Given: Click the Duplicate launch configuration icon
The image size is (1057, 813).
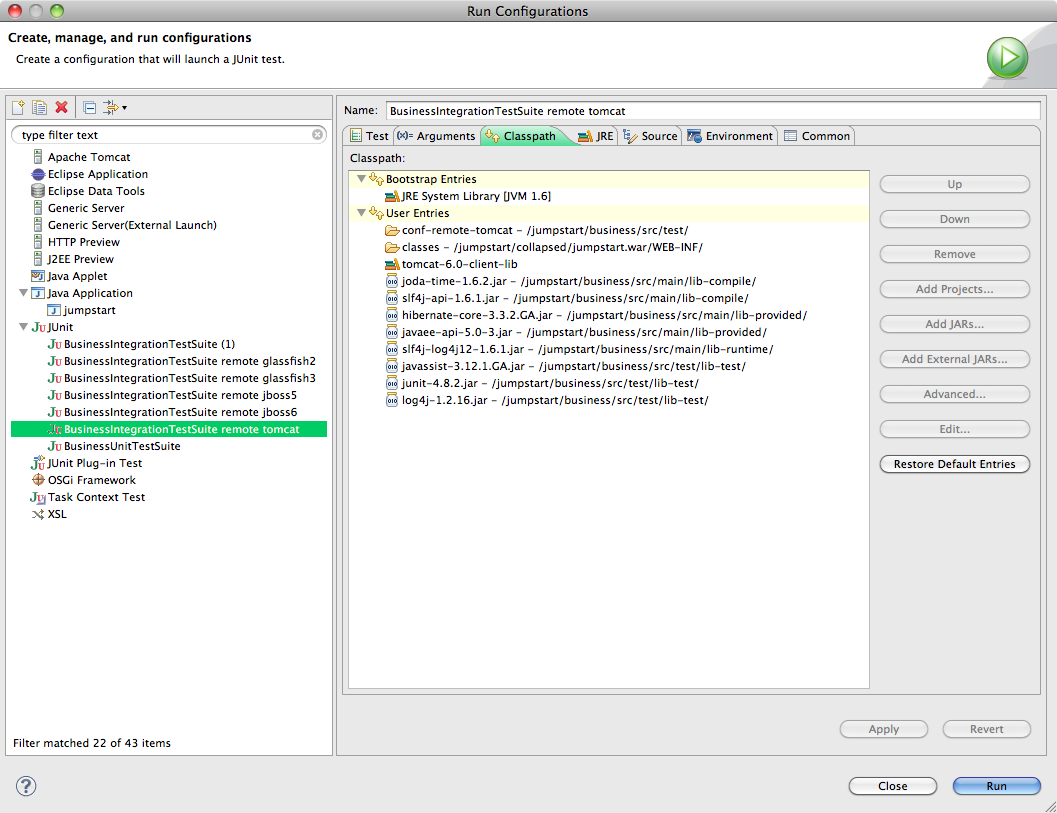Looking at the screenshot, I should (x=40, y=107).
